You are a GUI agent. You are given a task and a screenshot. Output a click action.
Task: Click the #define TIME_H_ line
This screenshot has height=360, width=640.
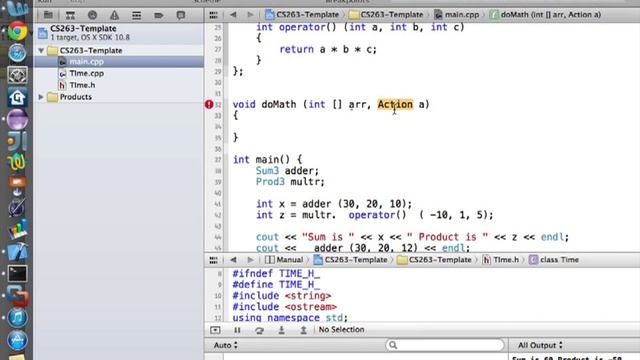click(x=276, y=284)
